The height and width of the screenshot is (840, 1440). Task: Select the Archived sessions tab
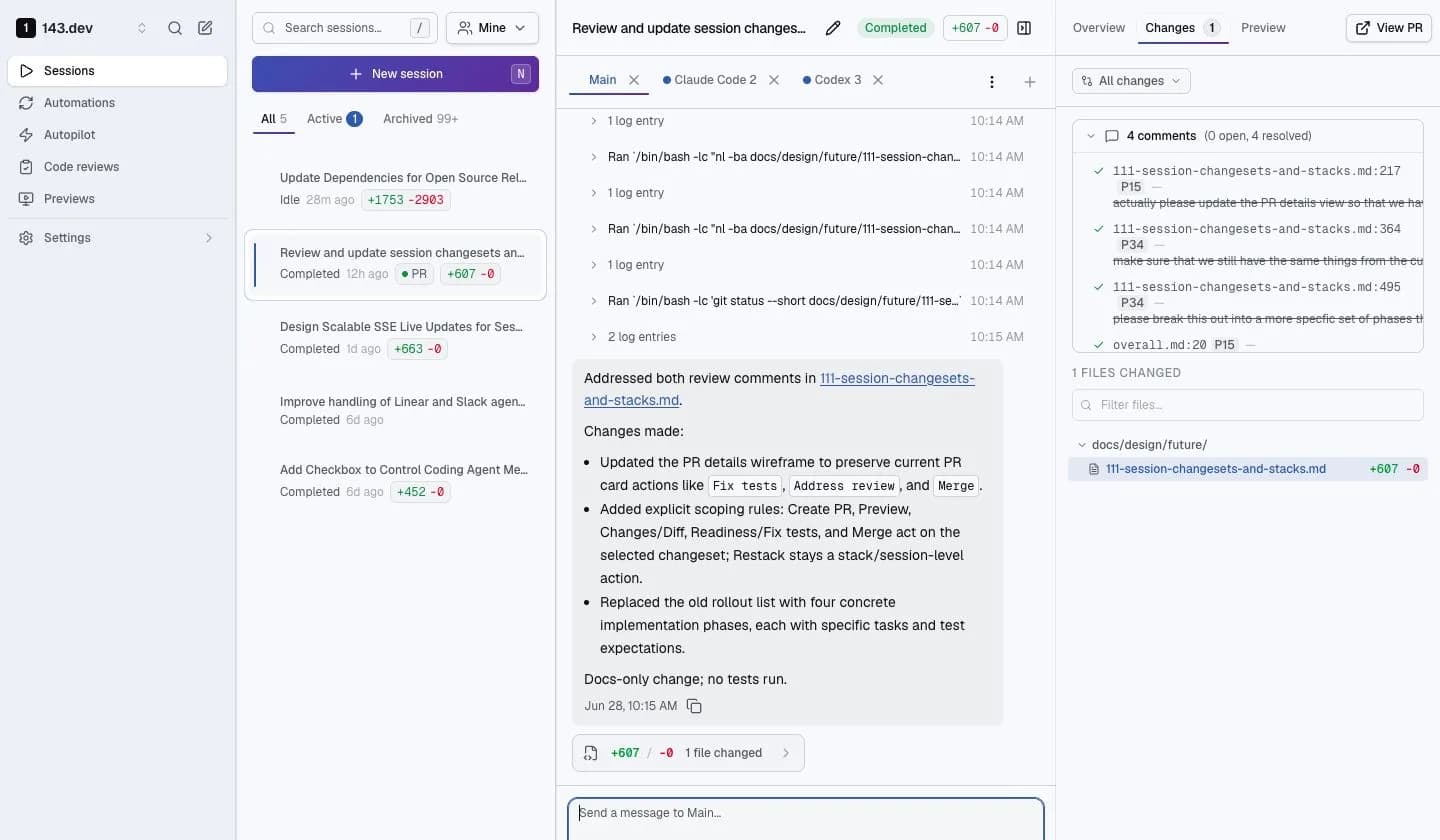tap(420, 119)
